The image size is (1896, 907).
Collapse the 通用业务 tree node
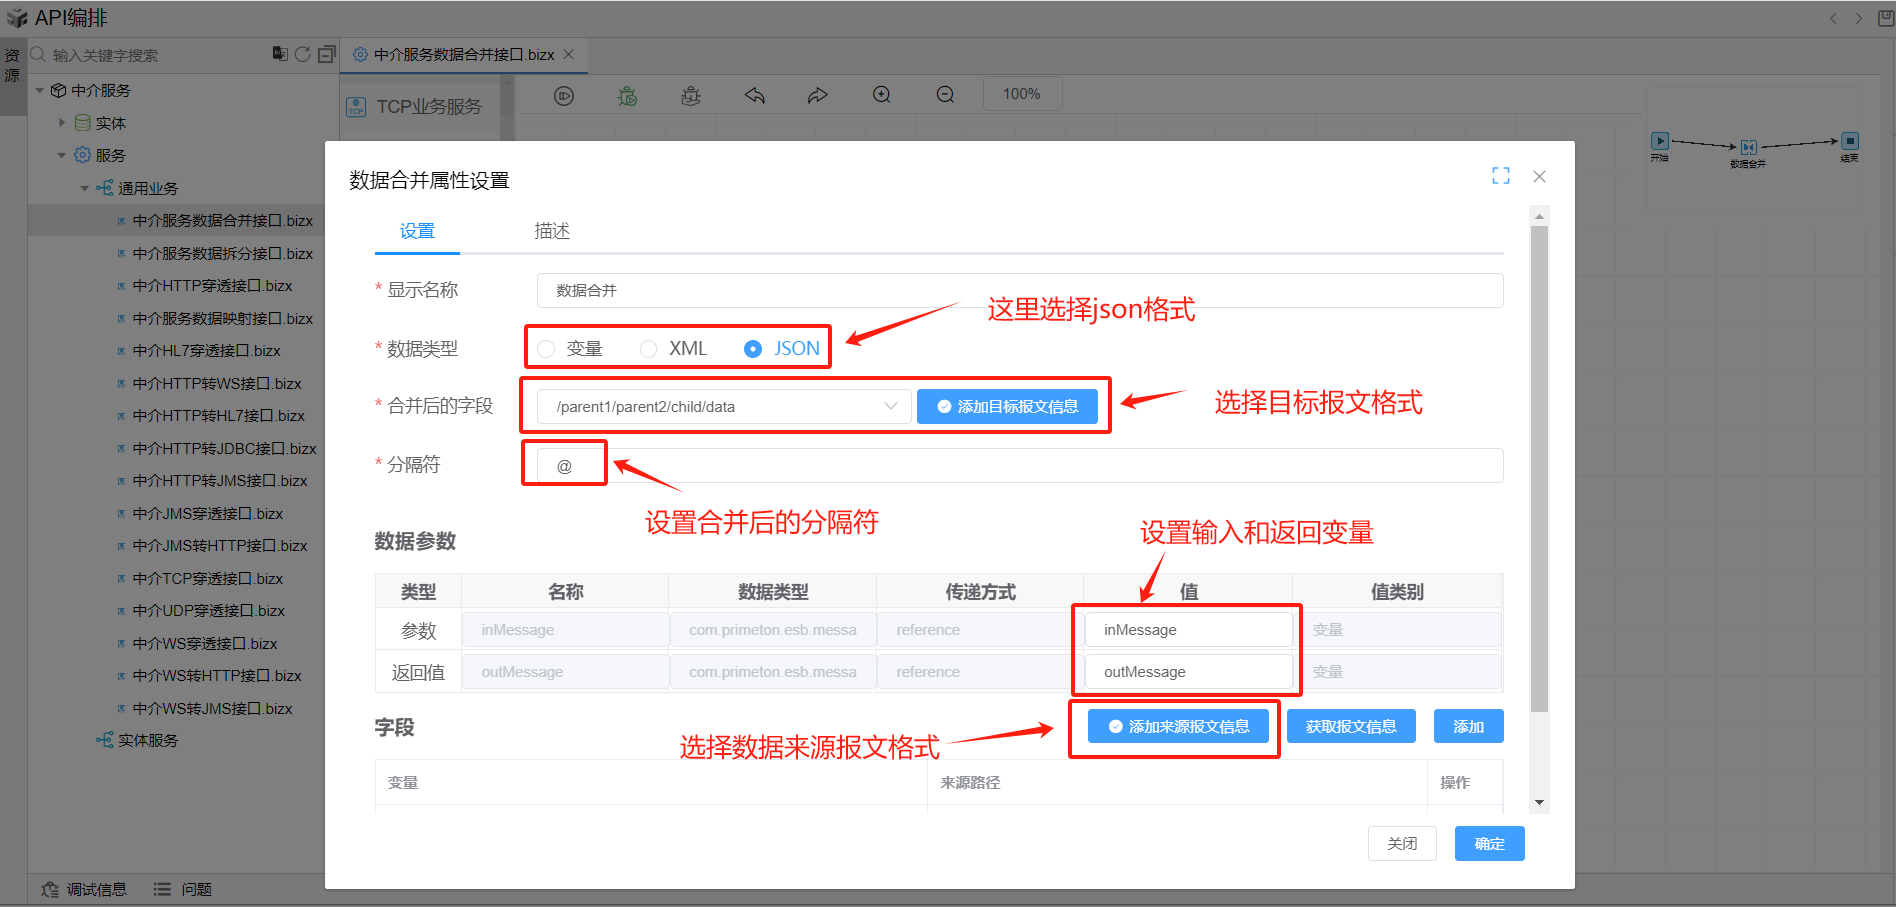pyautogui.click(x=85, y=188)
